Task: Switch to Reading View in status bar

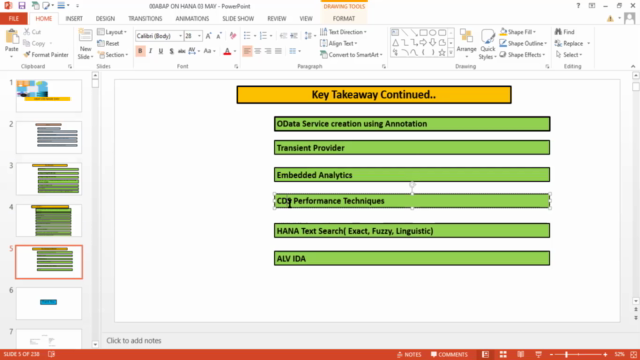Action: click(x=520, y=354)
